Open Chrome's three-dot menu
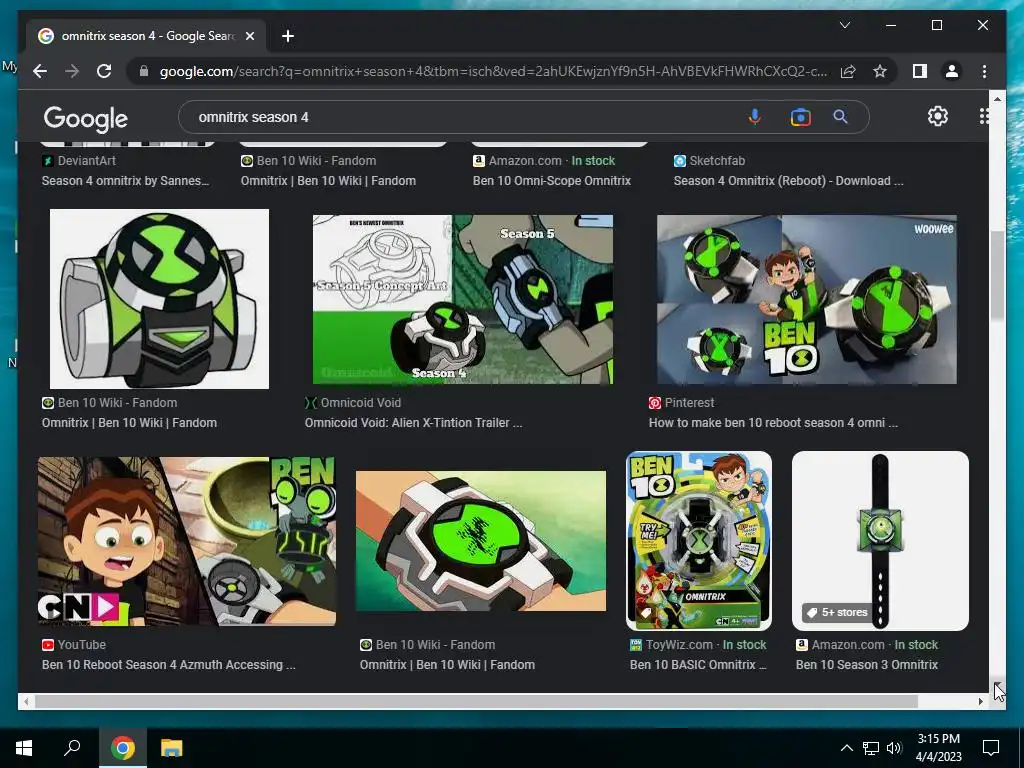 984,71
